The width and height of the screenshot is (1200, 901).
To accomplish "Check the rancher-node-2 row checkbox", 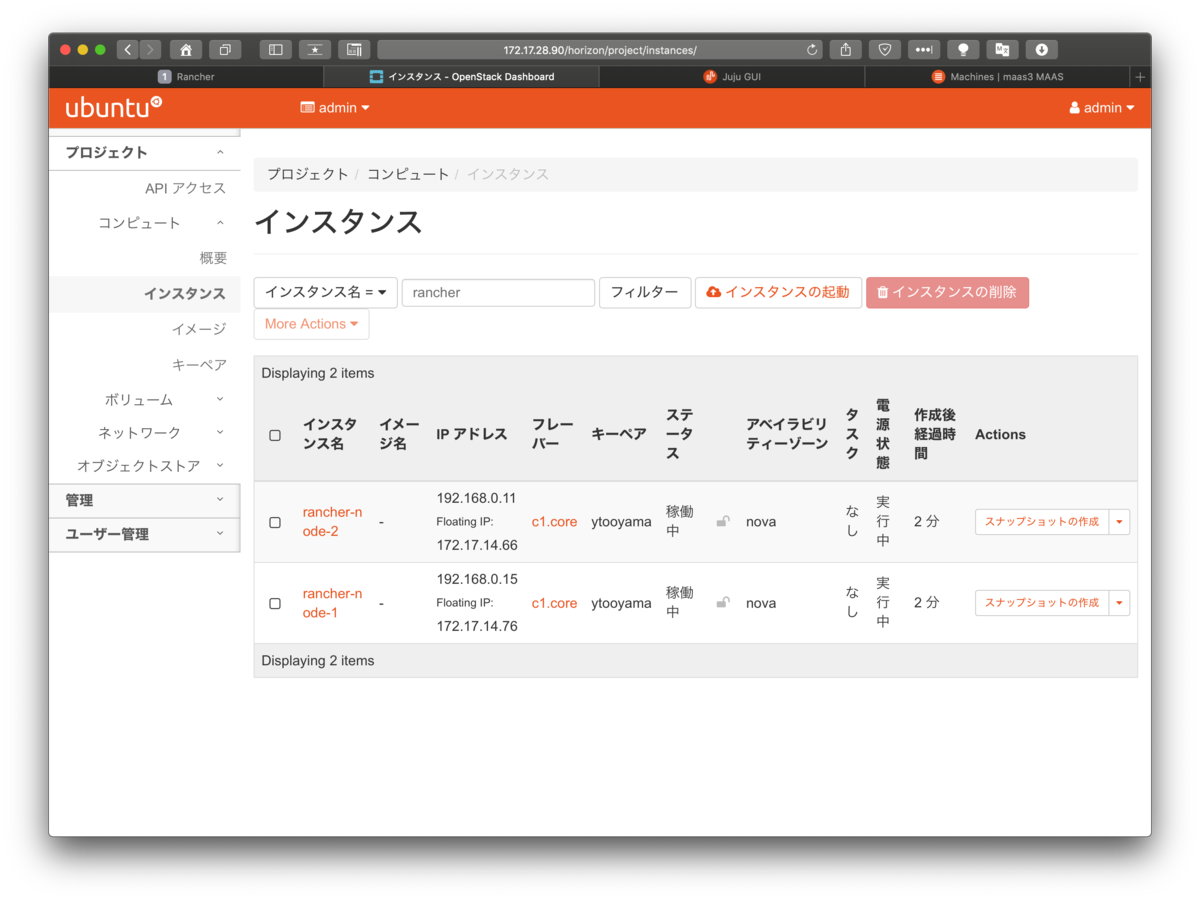I will click(x=275, y=522).
